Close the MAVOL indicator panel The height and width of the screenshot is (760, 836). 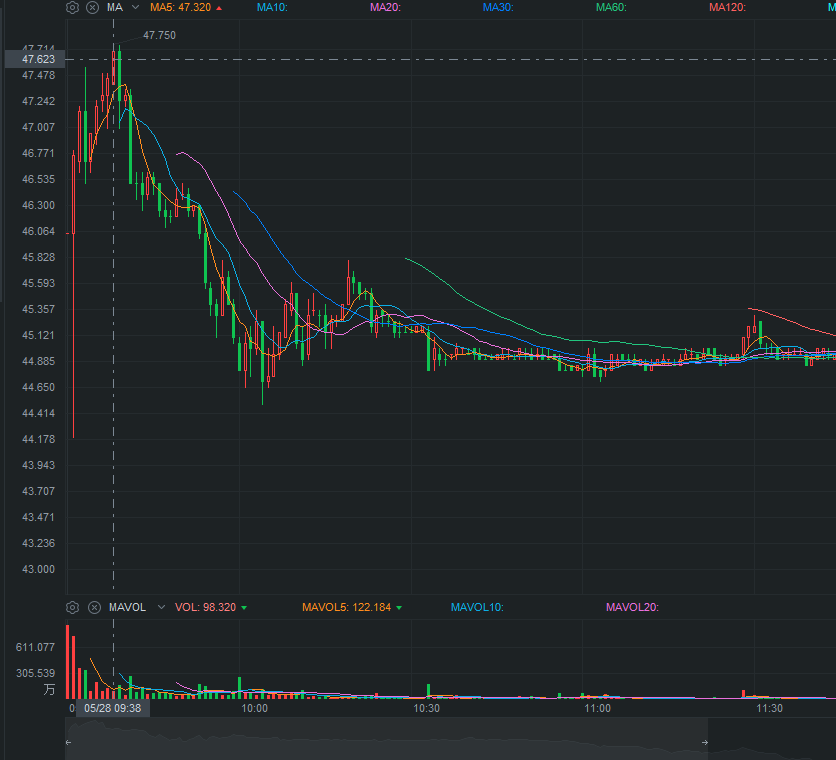click(x=94, y=607)
